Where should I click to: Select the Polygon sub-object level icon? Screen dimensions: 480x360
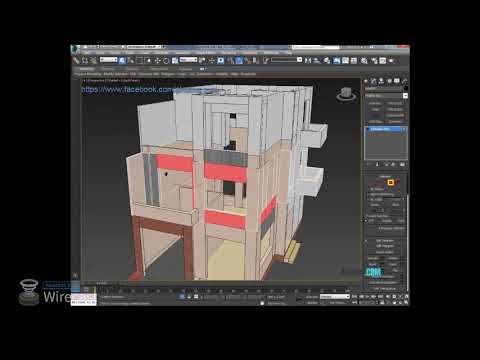(391, 182)
